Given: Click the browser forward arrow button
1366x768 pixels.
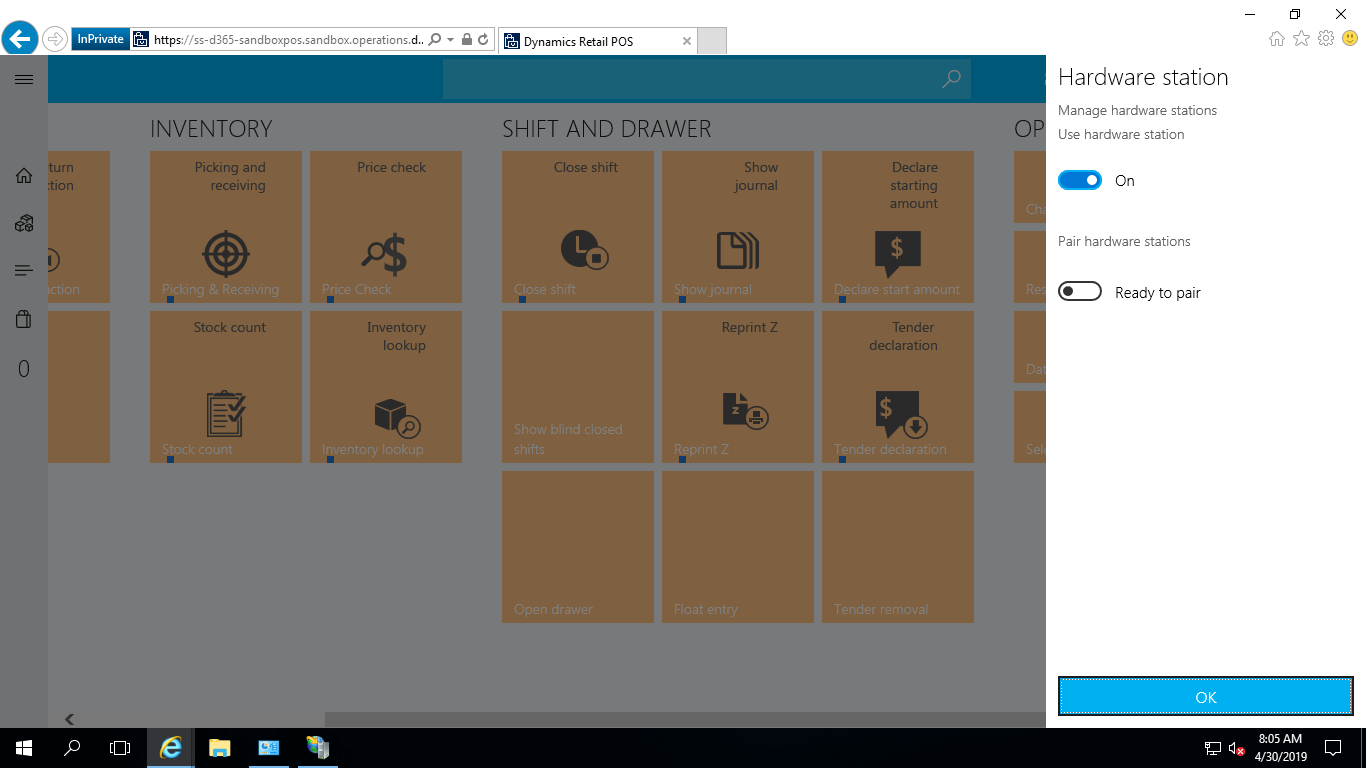Looking at the screenshot, I should coord(54,40).
